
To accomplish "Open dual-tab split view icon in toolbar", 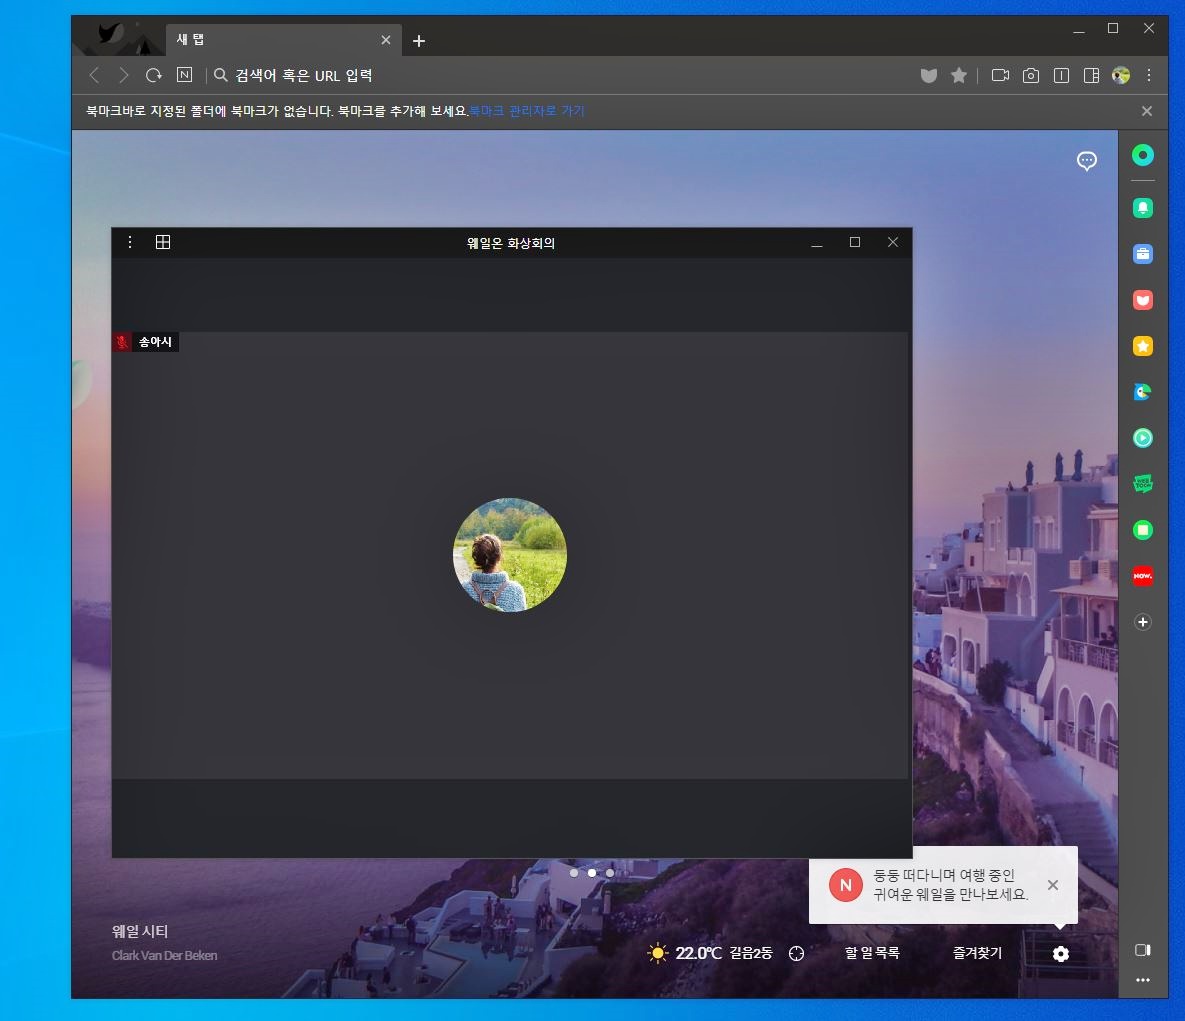I will pos(1061,76).
